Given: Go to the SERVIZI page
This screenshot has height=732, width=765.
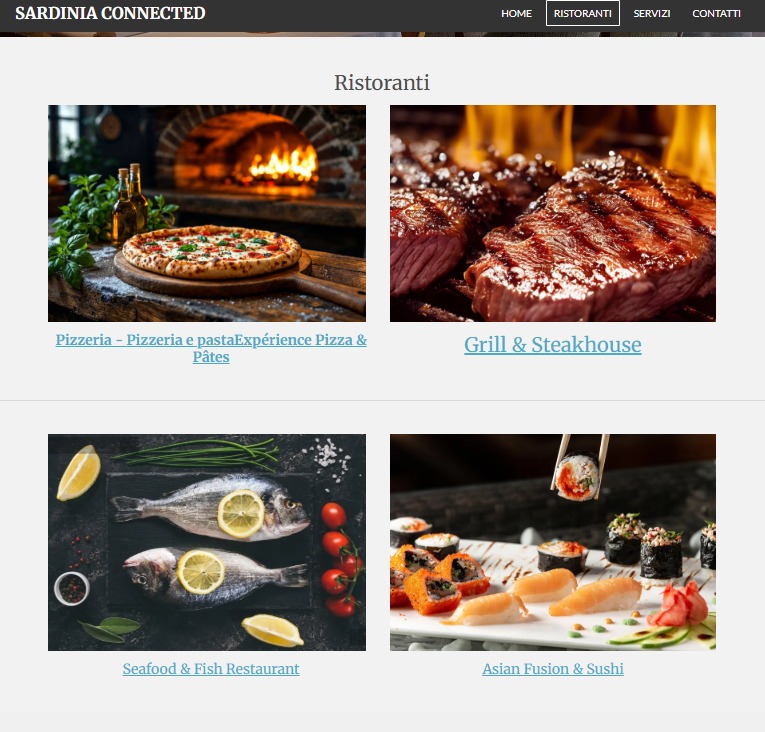Looking at the screenshot, I should click(651, 13).
